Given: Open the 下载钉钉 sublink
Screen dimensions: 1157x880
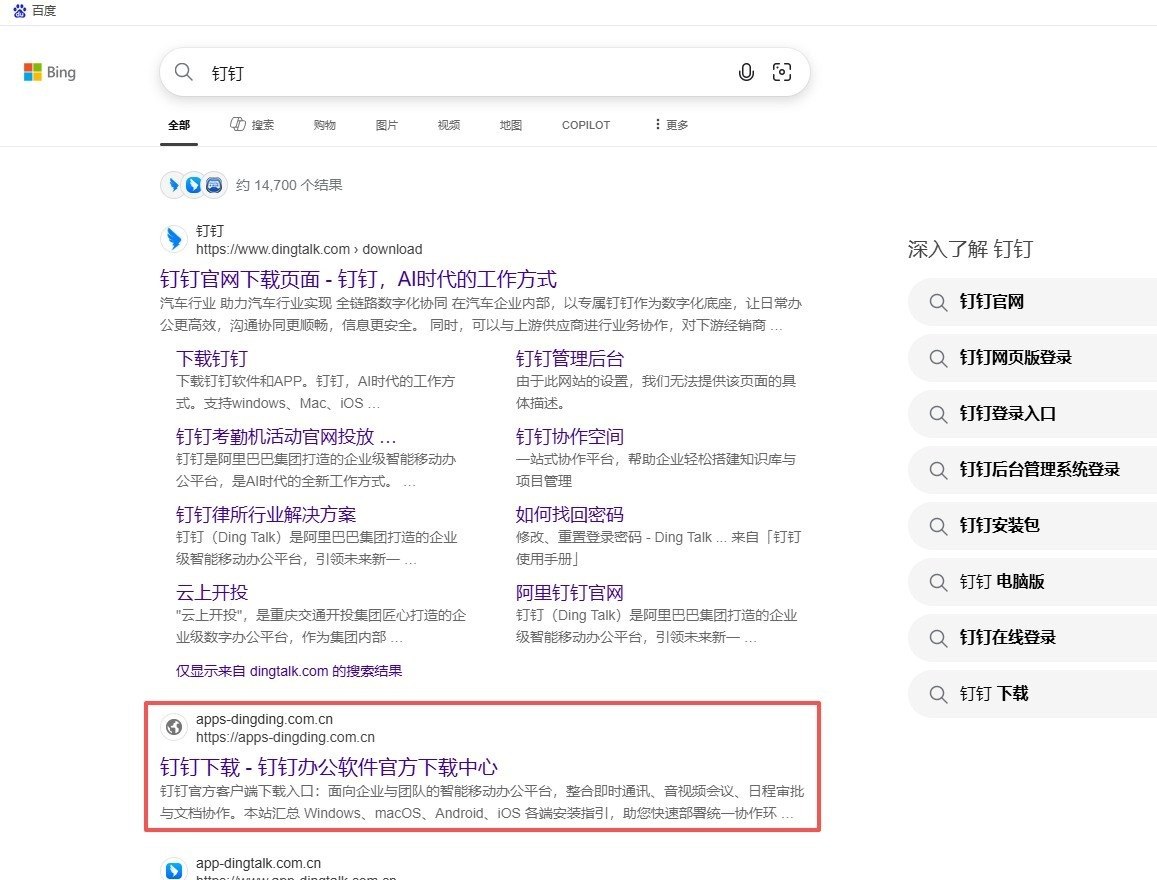Looking at the screenshot, I should [212, 358].
